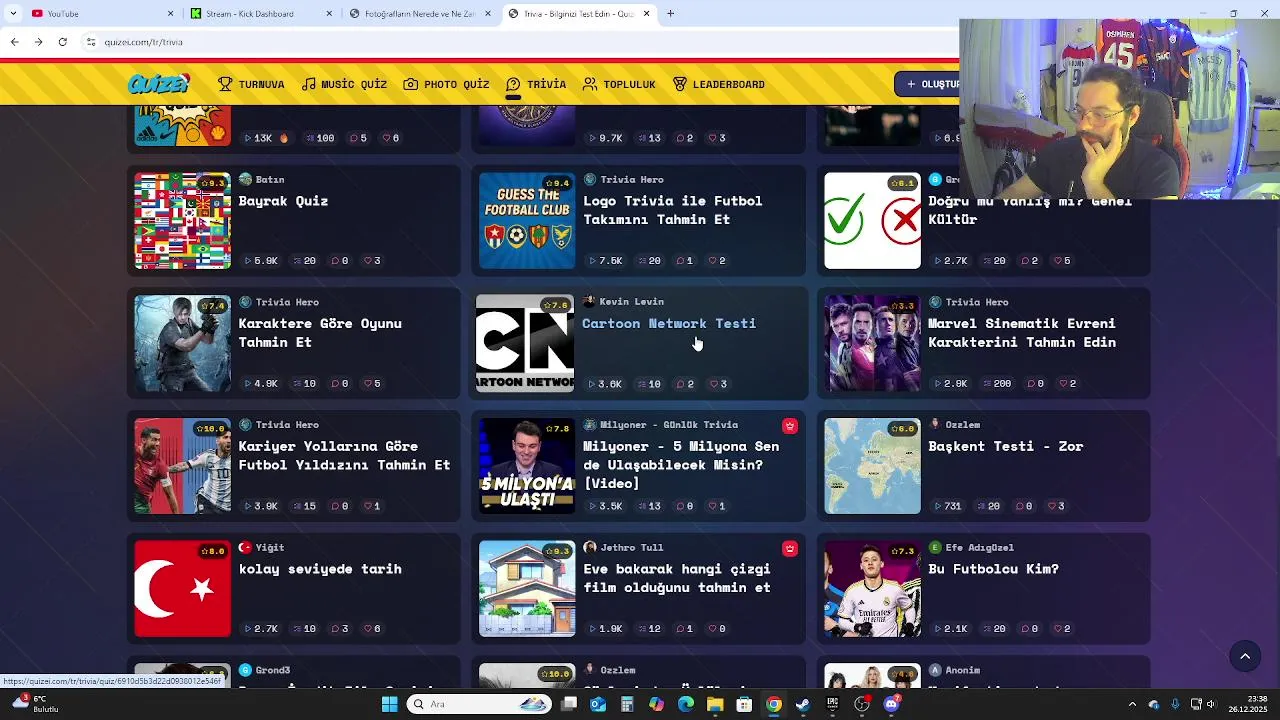Click the Oluştur create button
The height and width of the screenshot is (720, 1280).
click(928, 84)
